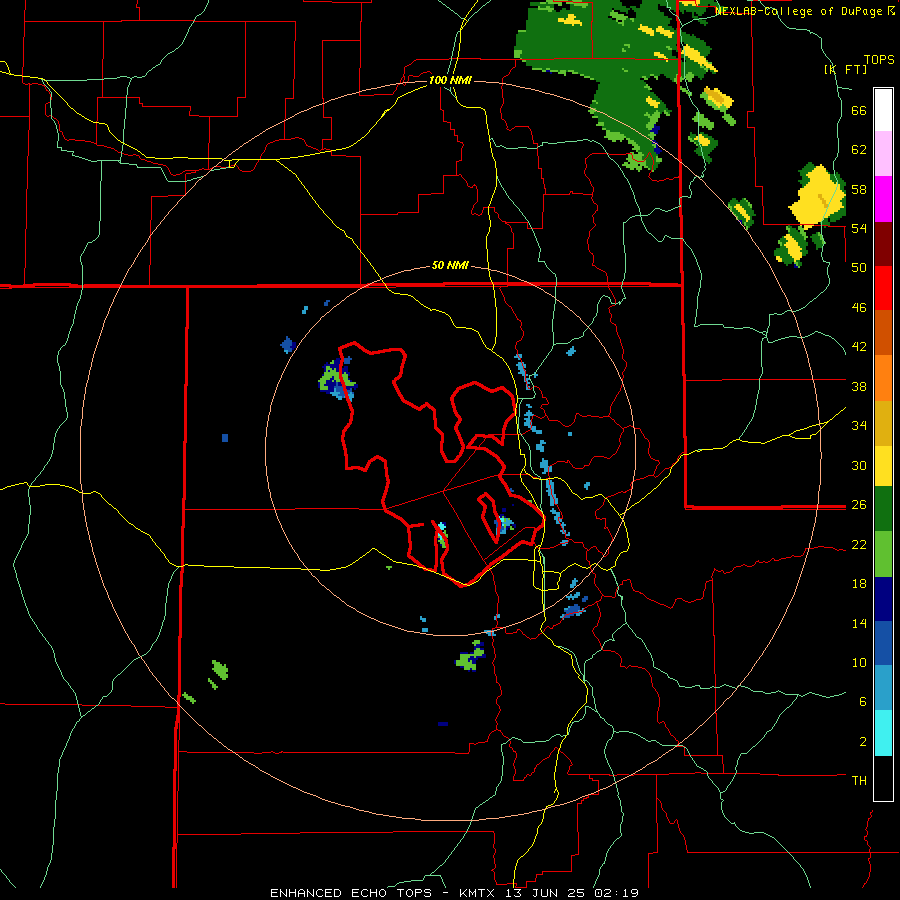This screenshot has height=900, width=900.
Task: Click the "[K FT]" units label
Action: tap(845, 69)
